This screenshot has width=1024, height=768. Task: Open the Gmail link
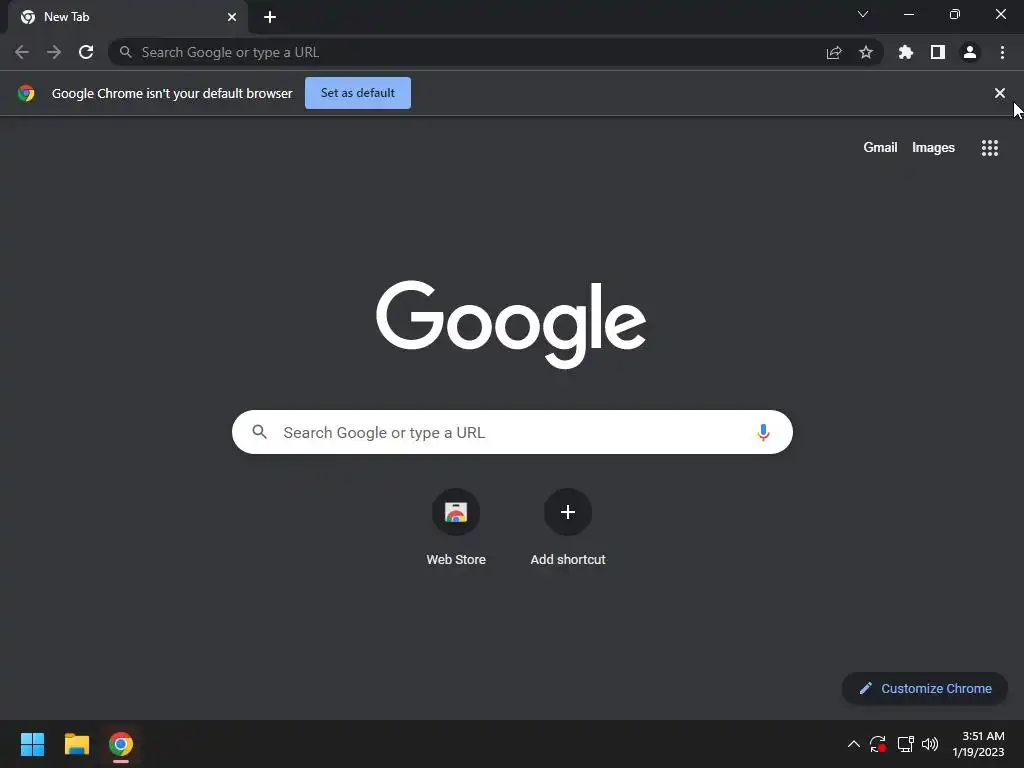tap(880, 148)
